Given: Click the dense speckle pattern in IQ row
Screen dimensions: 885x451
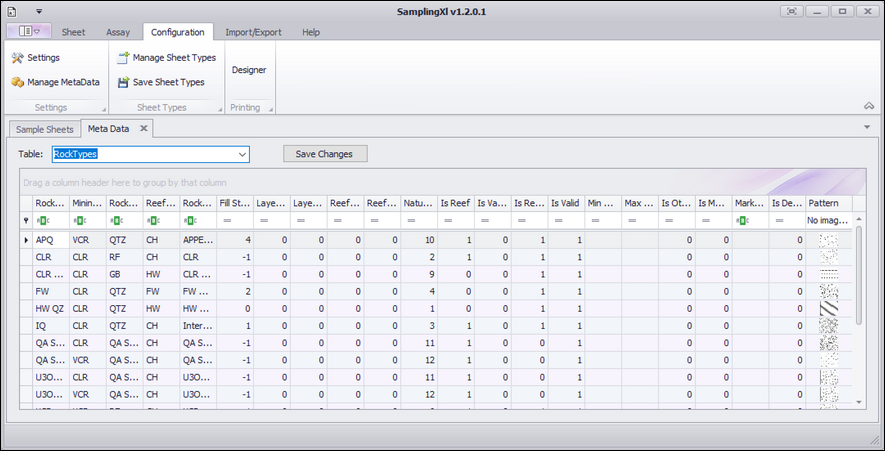Looking at the screenshot, I should tap(829, 326).
